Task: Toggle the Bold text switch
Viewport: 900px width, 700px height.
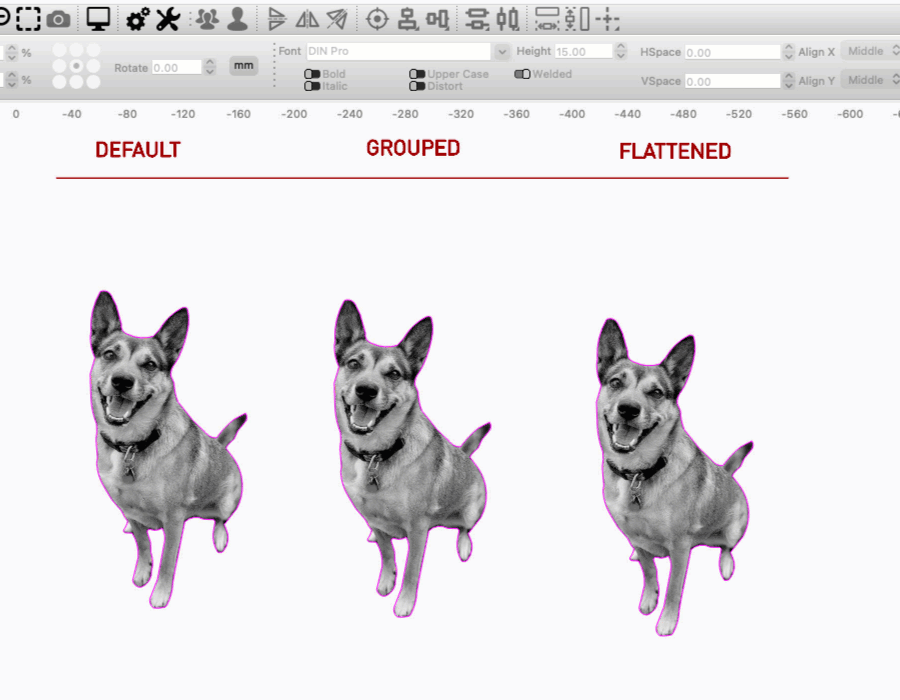Action: tap(312, 74)
